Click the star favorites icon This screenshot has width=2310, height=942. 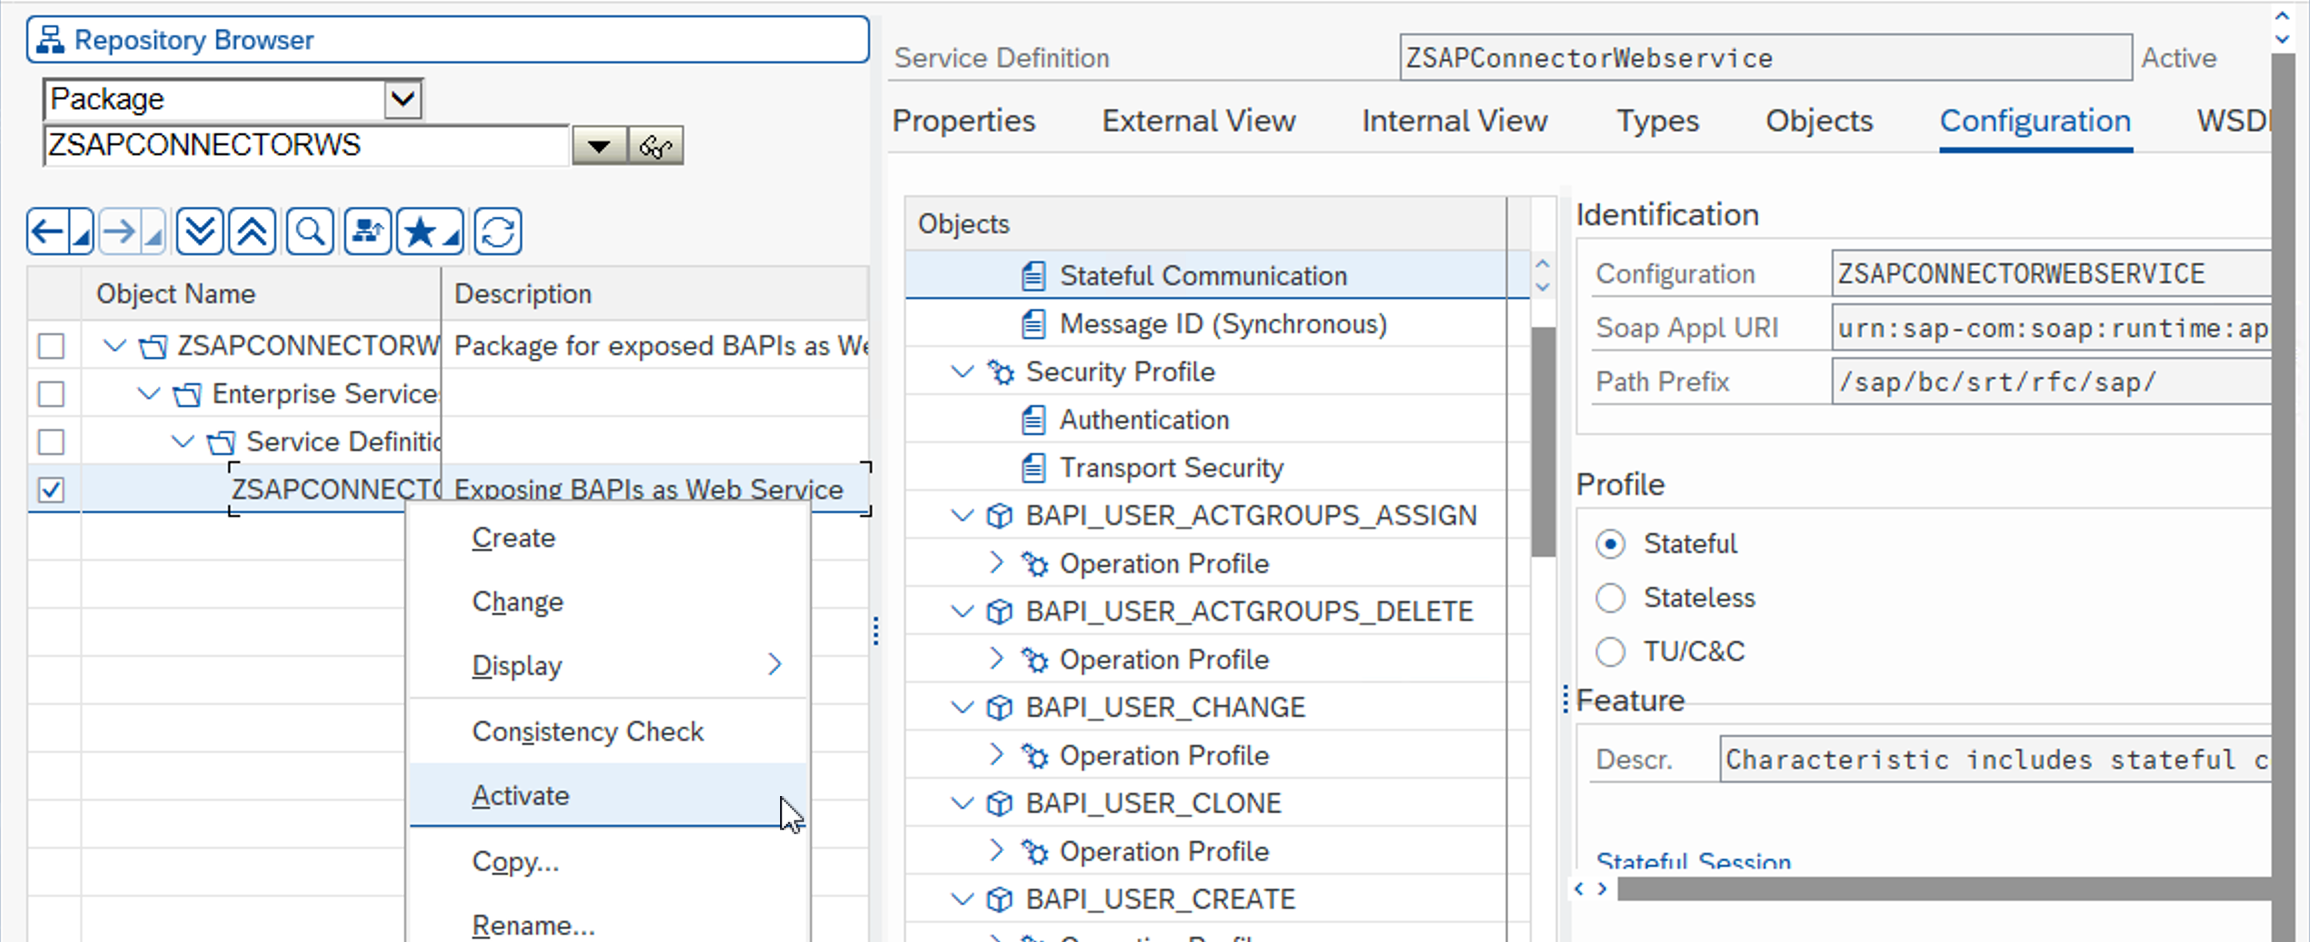pos(421,232)
